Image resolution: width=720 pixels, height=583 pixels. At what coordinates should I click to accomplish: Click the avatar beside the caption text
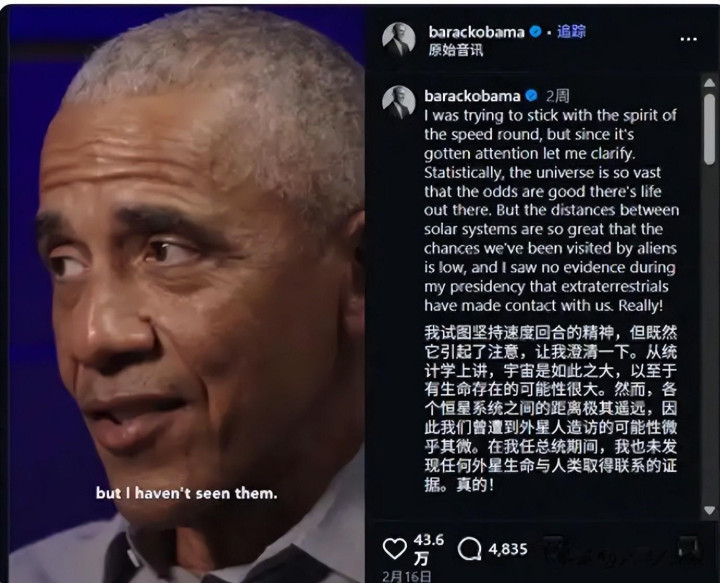[399, 102]
